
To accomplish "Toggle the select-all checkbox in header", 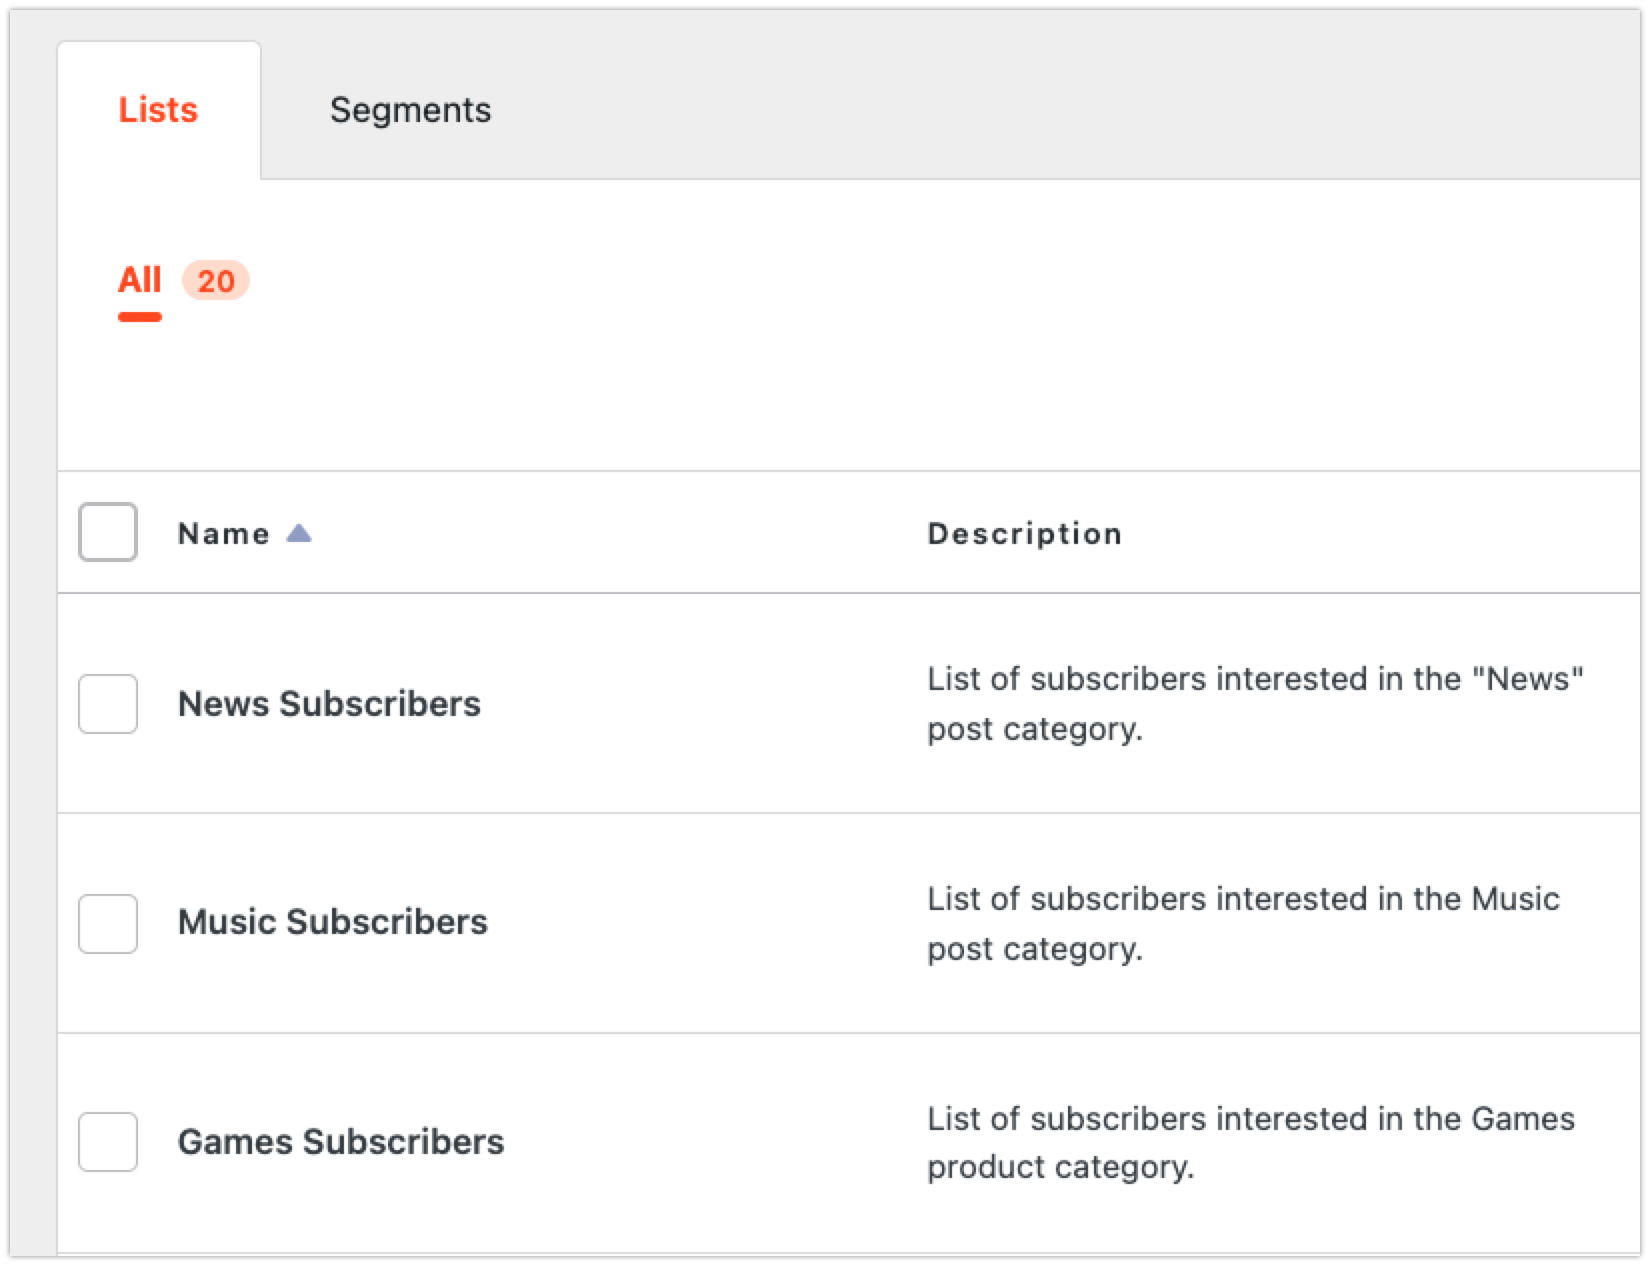I will 108,532.
